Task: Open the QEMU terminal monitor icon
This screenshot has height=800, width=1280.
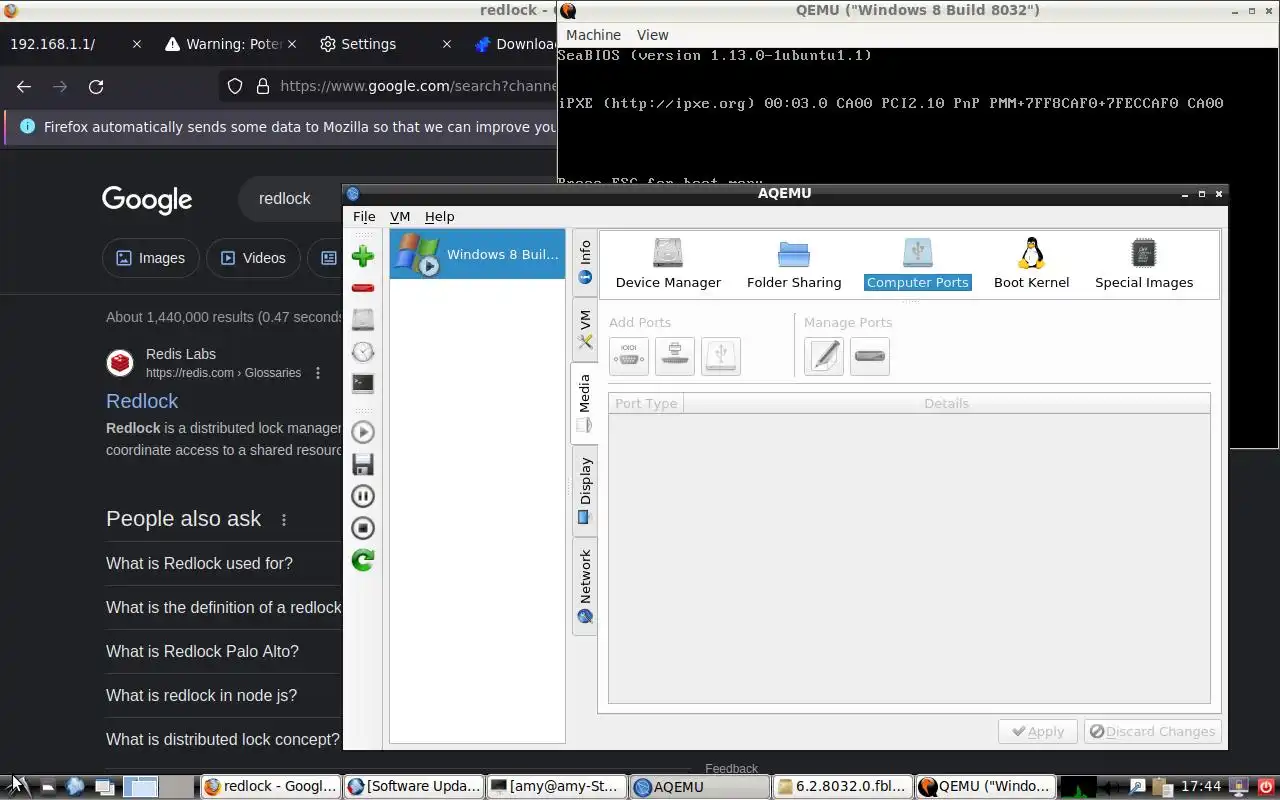Action: tap(363, 383)
